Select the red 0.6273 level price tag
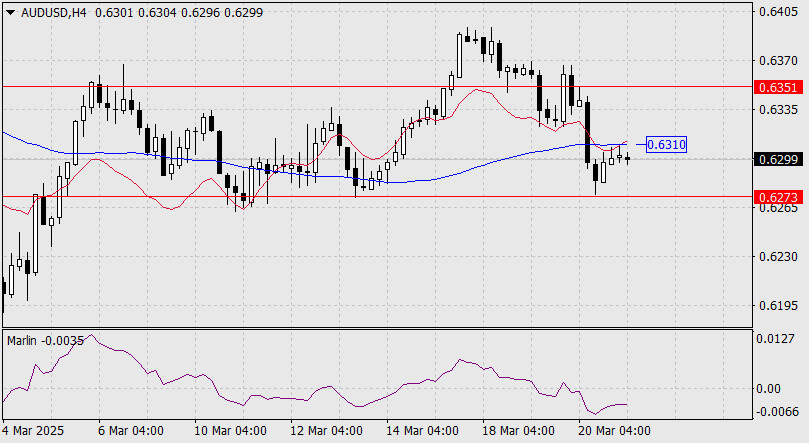The height and width of the screenshot is (443, 809). click(x=777, y=197)
